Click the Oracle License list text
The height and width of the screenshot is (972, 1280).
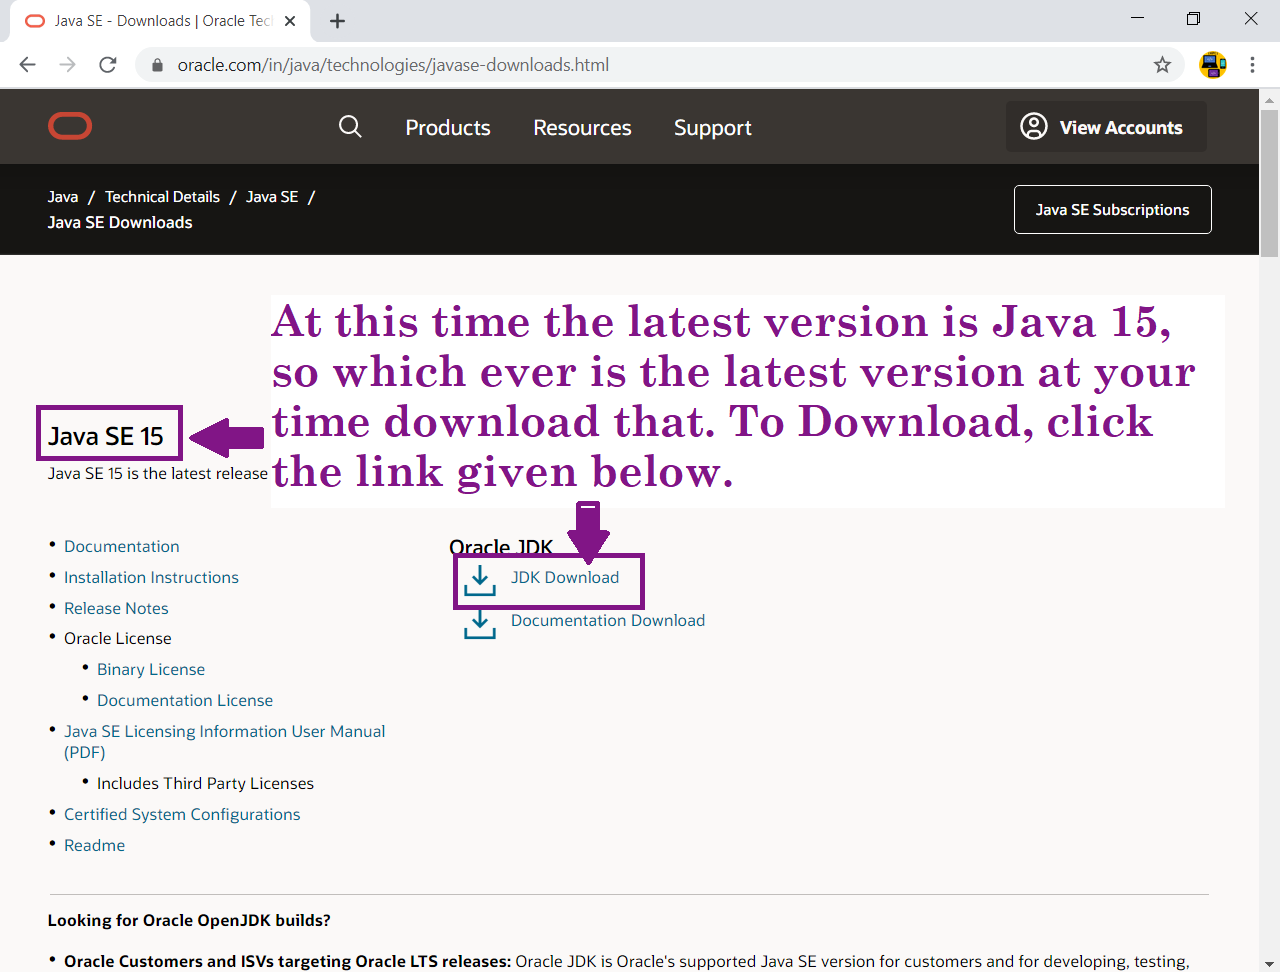118,638
